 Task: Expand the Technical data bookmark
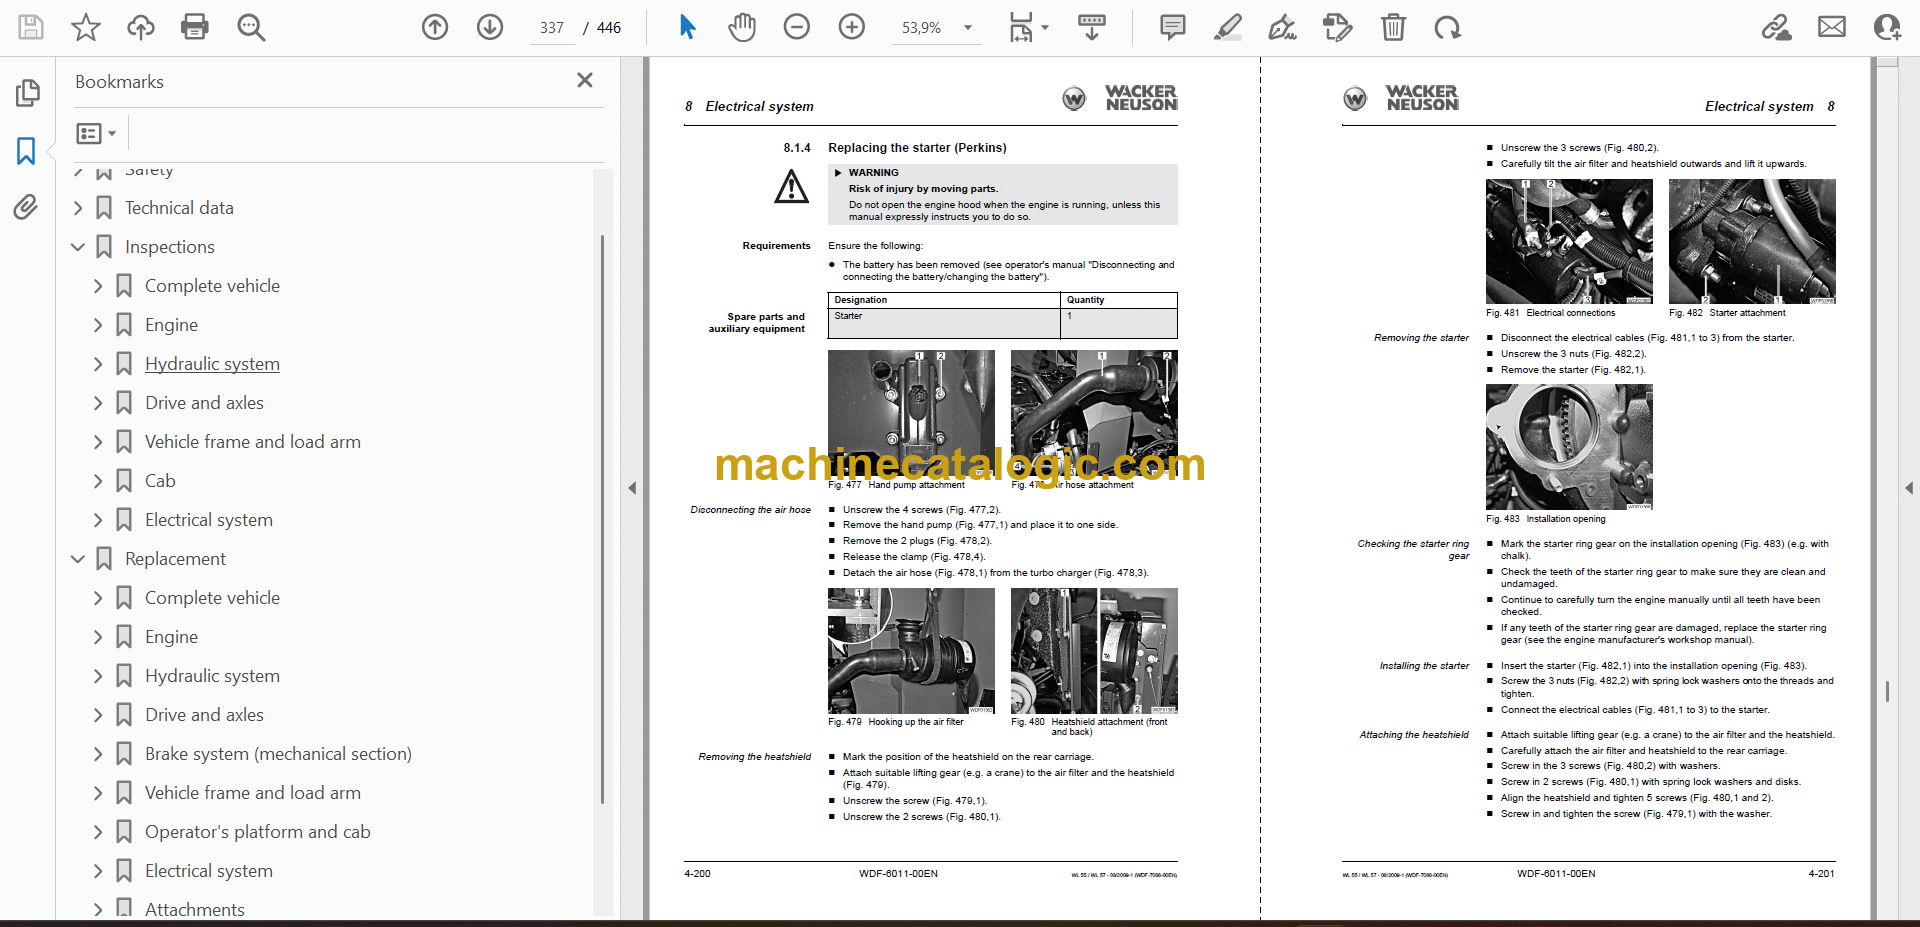click(x=78, y=208)
